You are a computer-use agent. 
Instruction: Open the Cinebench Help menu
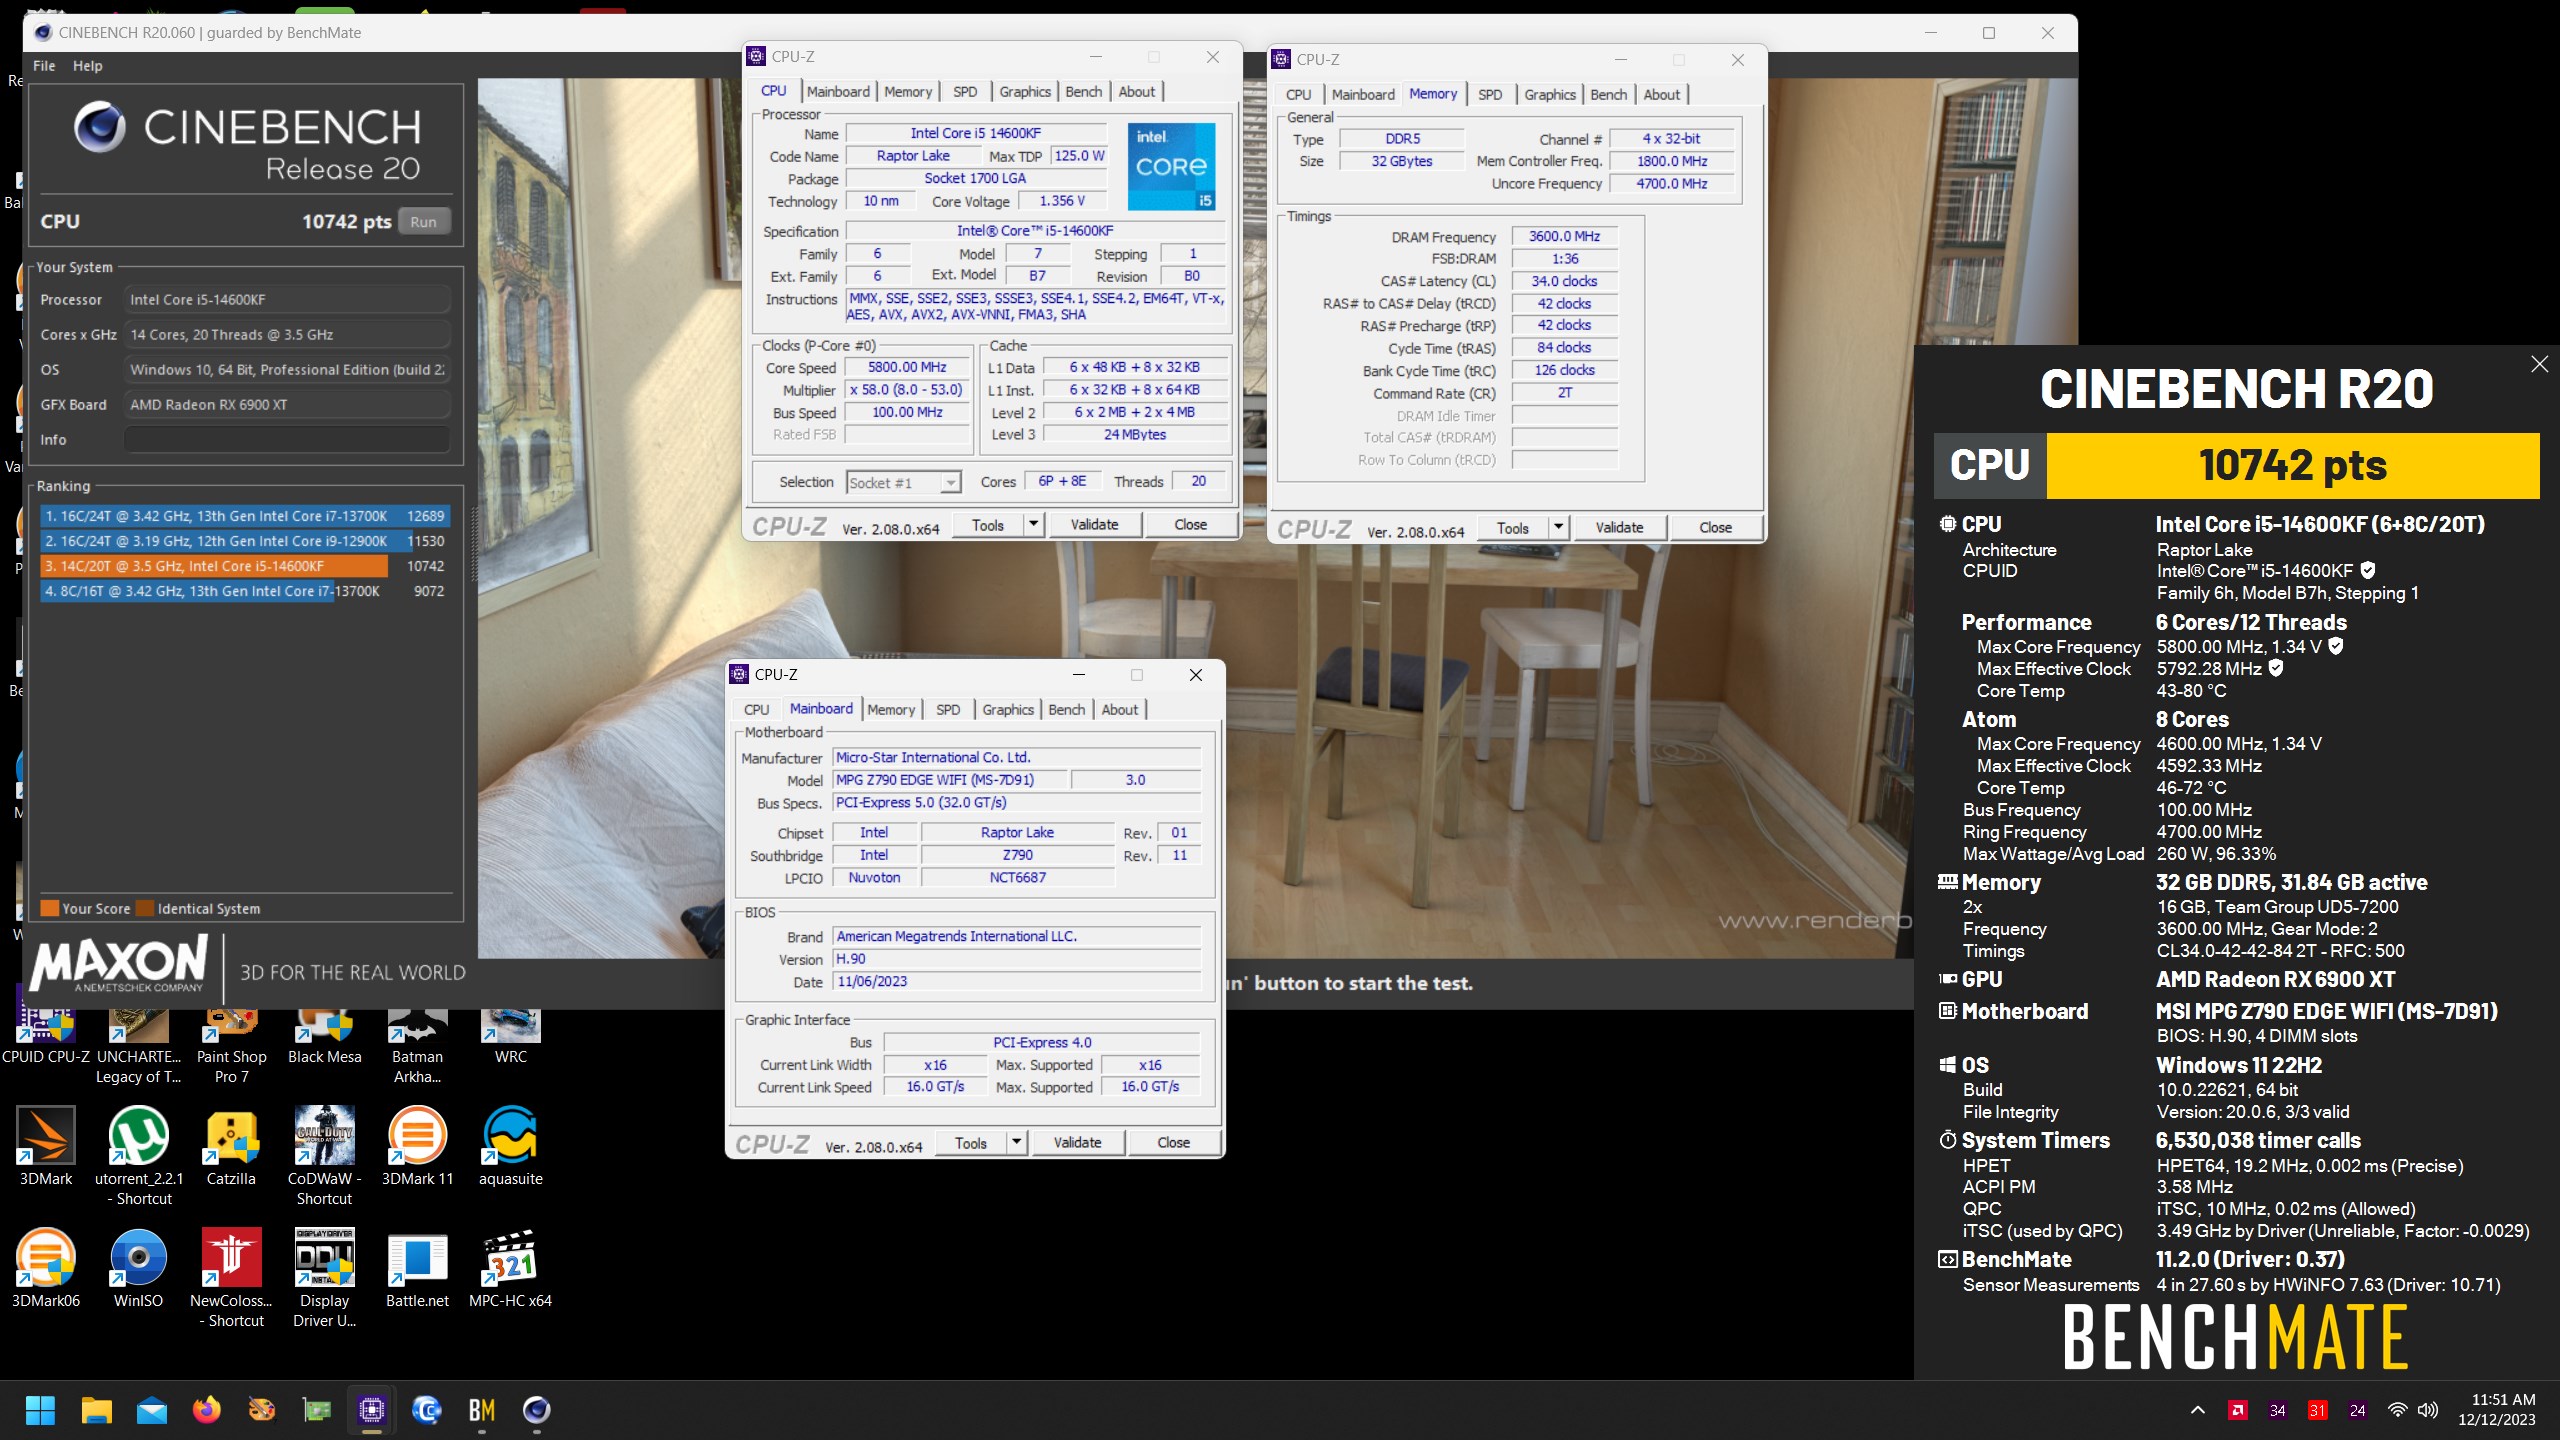click(x=87, y=66)
